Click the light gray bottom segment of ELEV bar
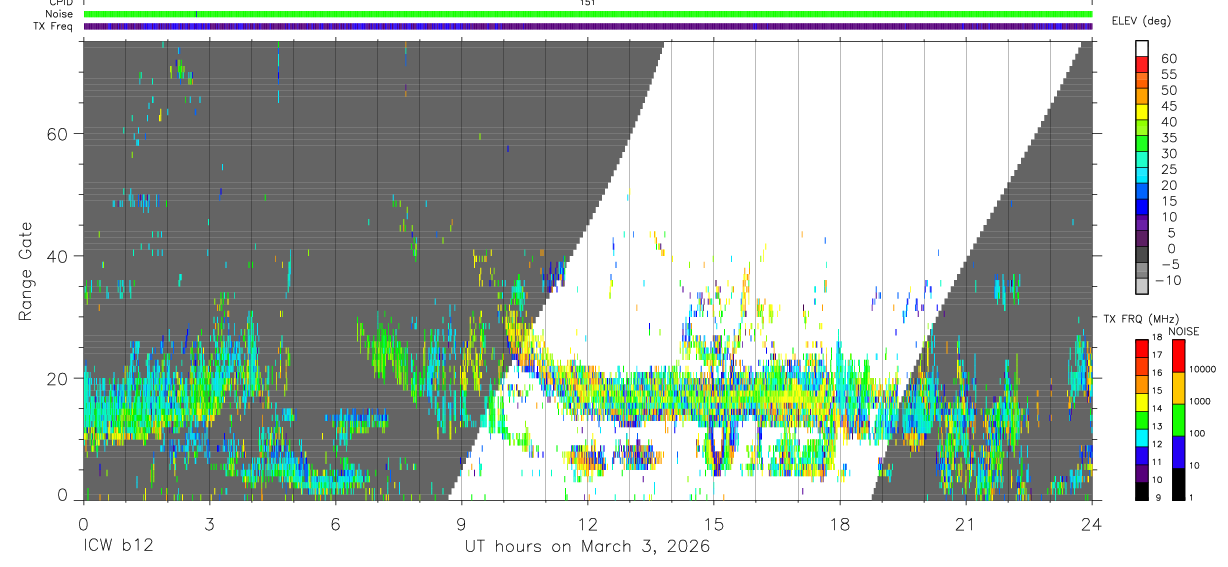1228x567 pixels. tap(1143, 286)
